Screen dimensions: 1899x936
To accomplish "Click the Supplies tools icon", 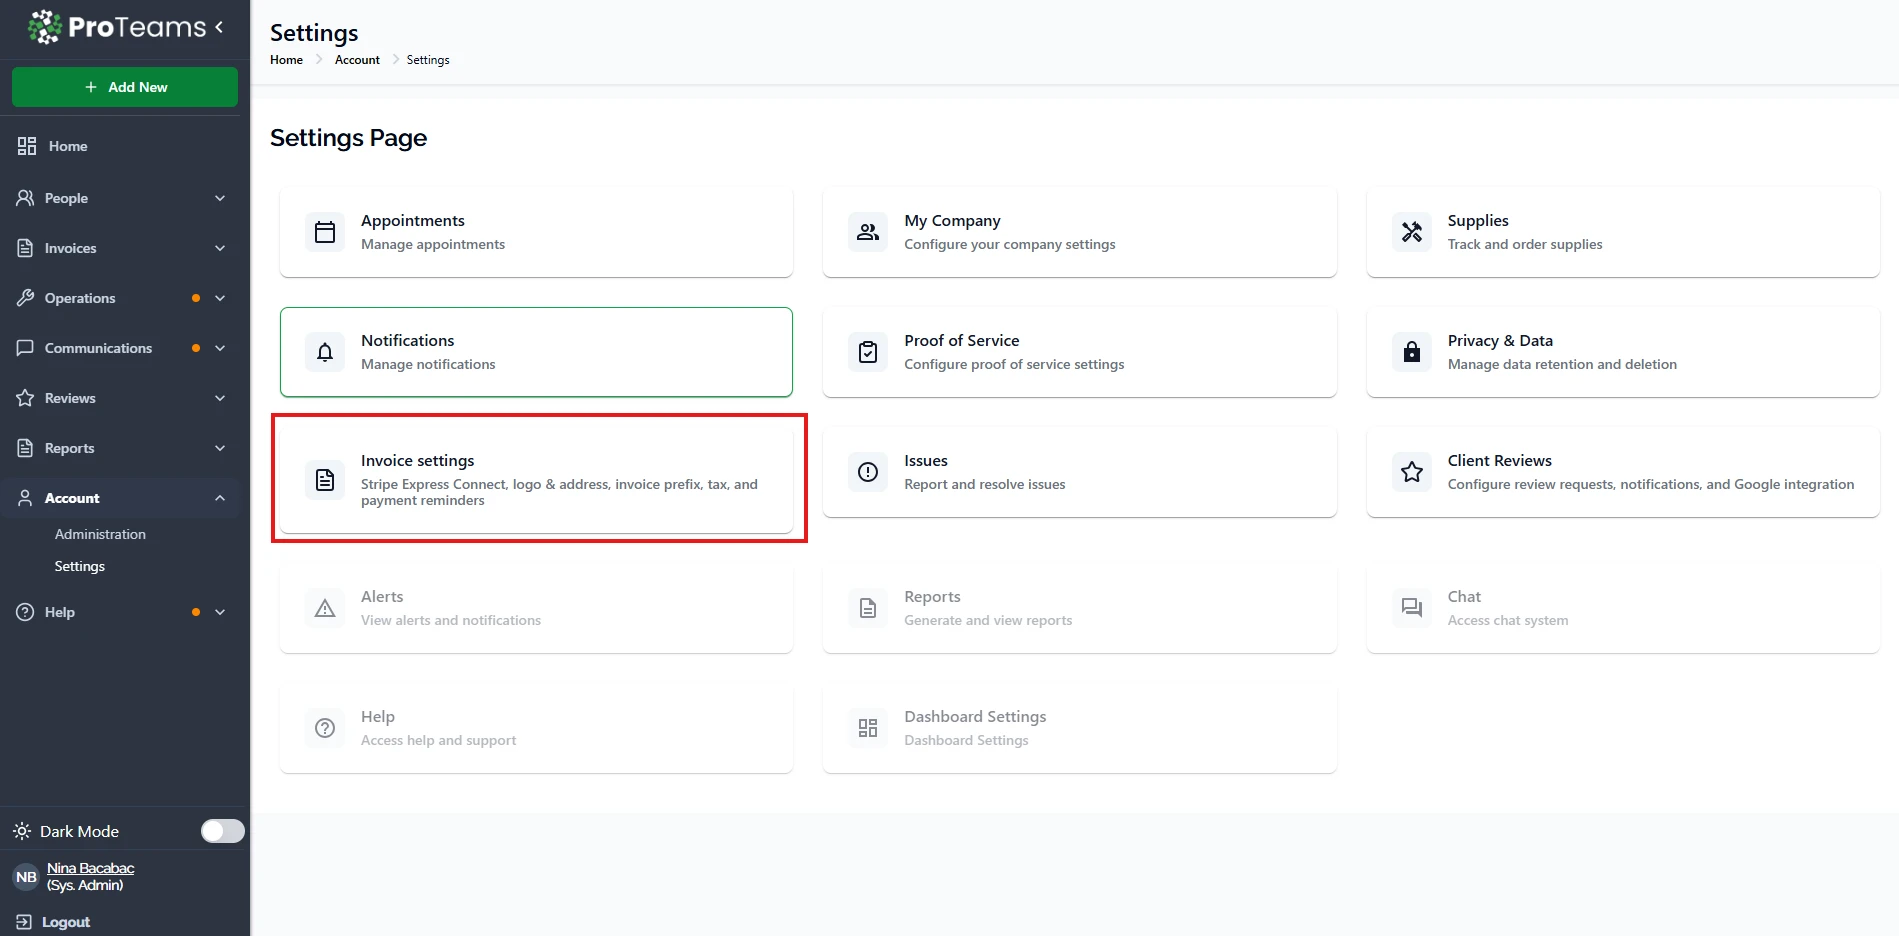I will 1411,232.
